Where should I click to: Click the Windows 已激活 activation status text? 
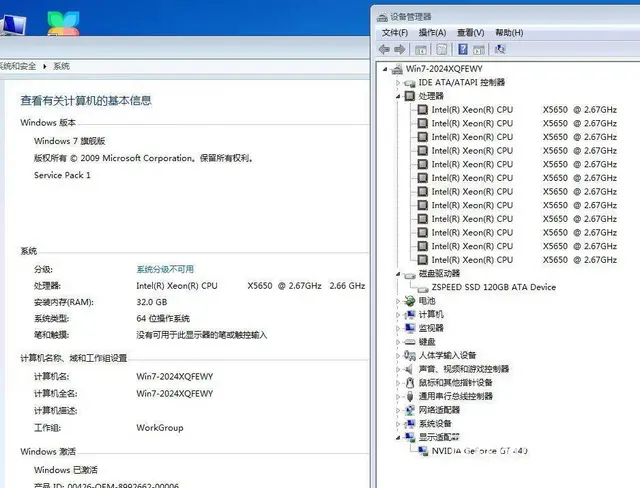(x=66, y=470)
